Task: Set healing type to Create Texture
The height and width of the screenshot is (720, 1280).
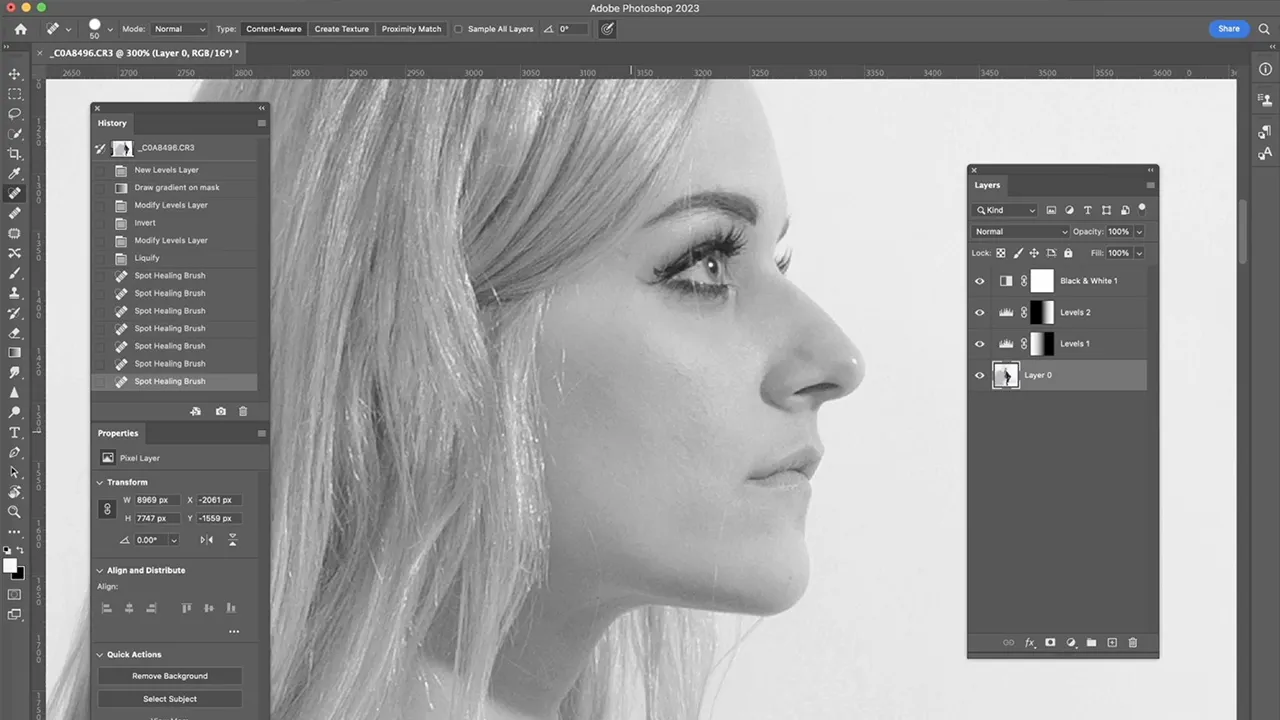Action: [x=342, y=29]
